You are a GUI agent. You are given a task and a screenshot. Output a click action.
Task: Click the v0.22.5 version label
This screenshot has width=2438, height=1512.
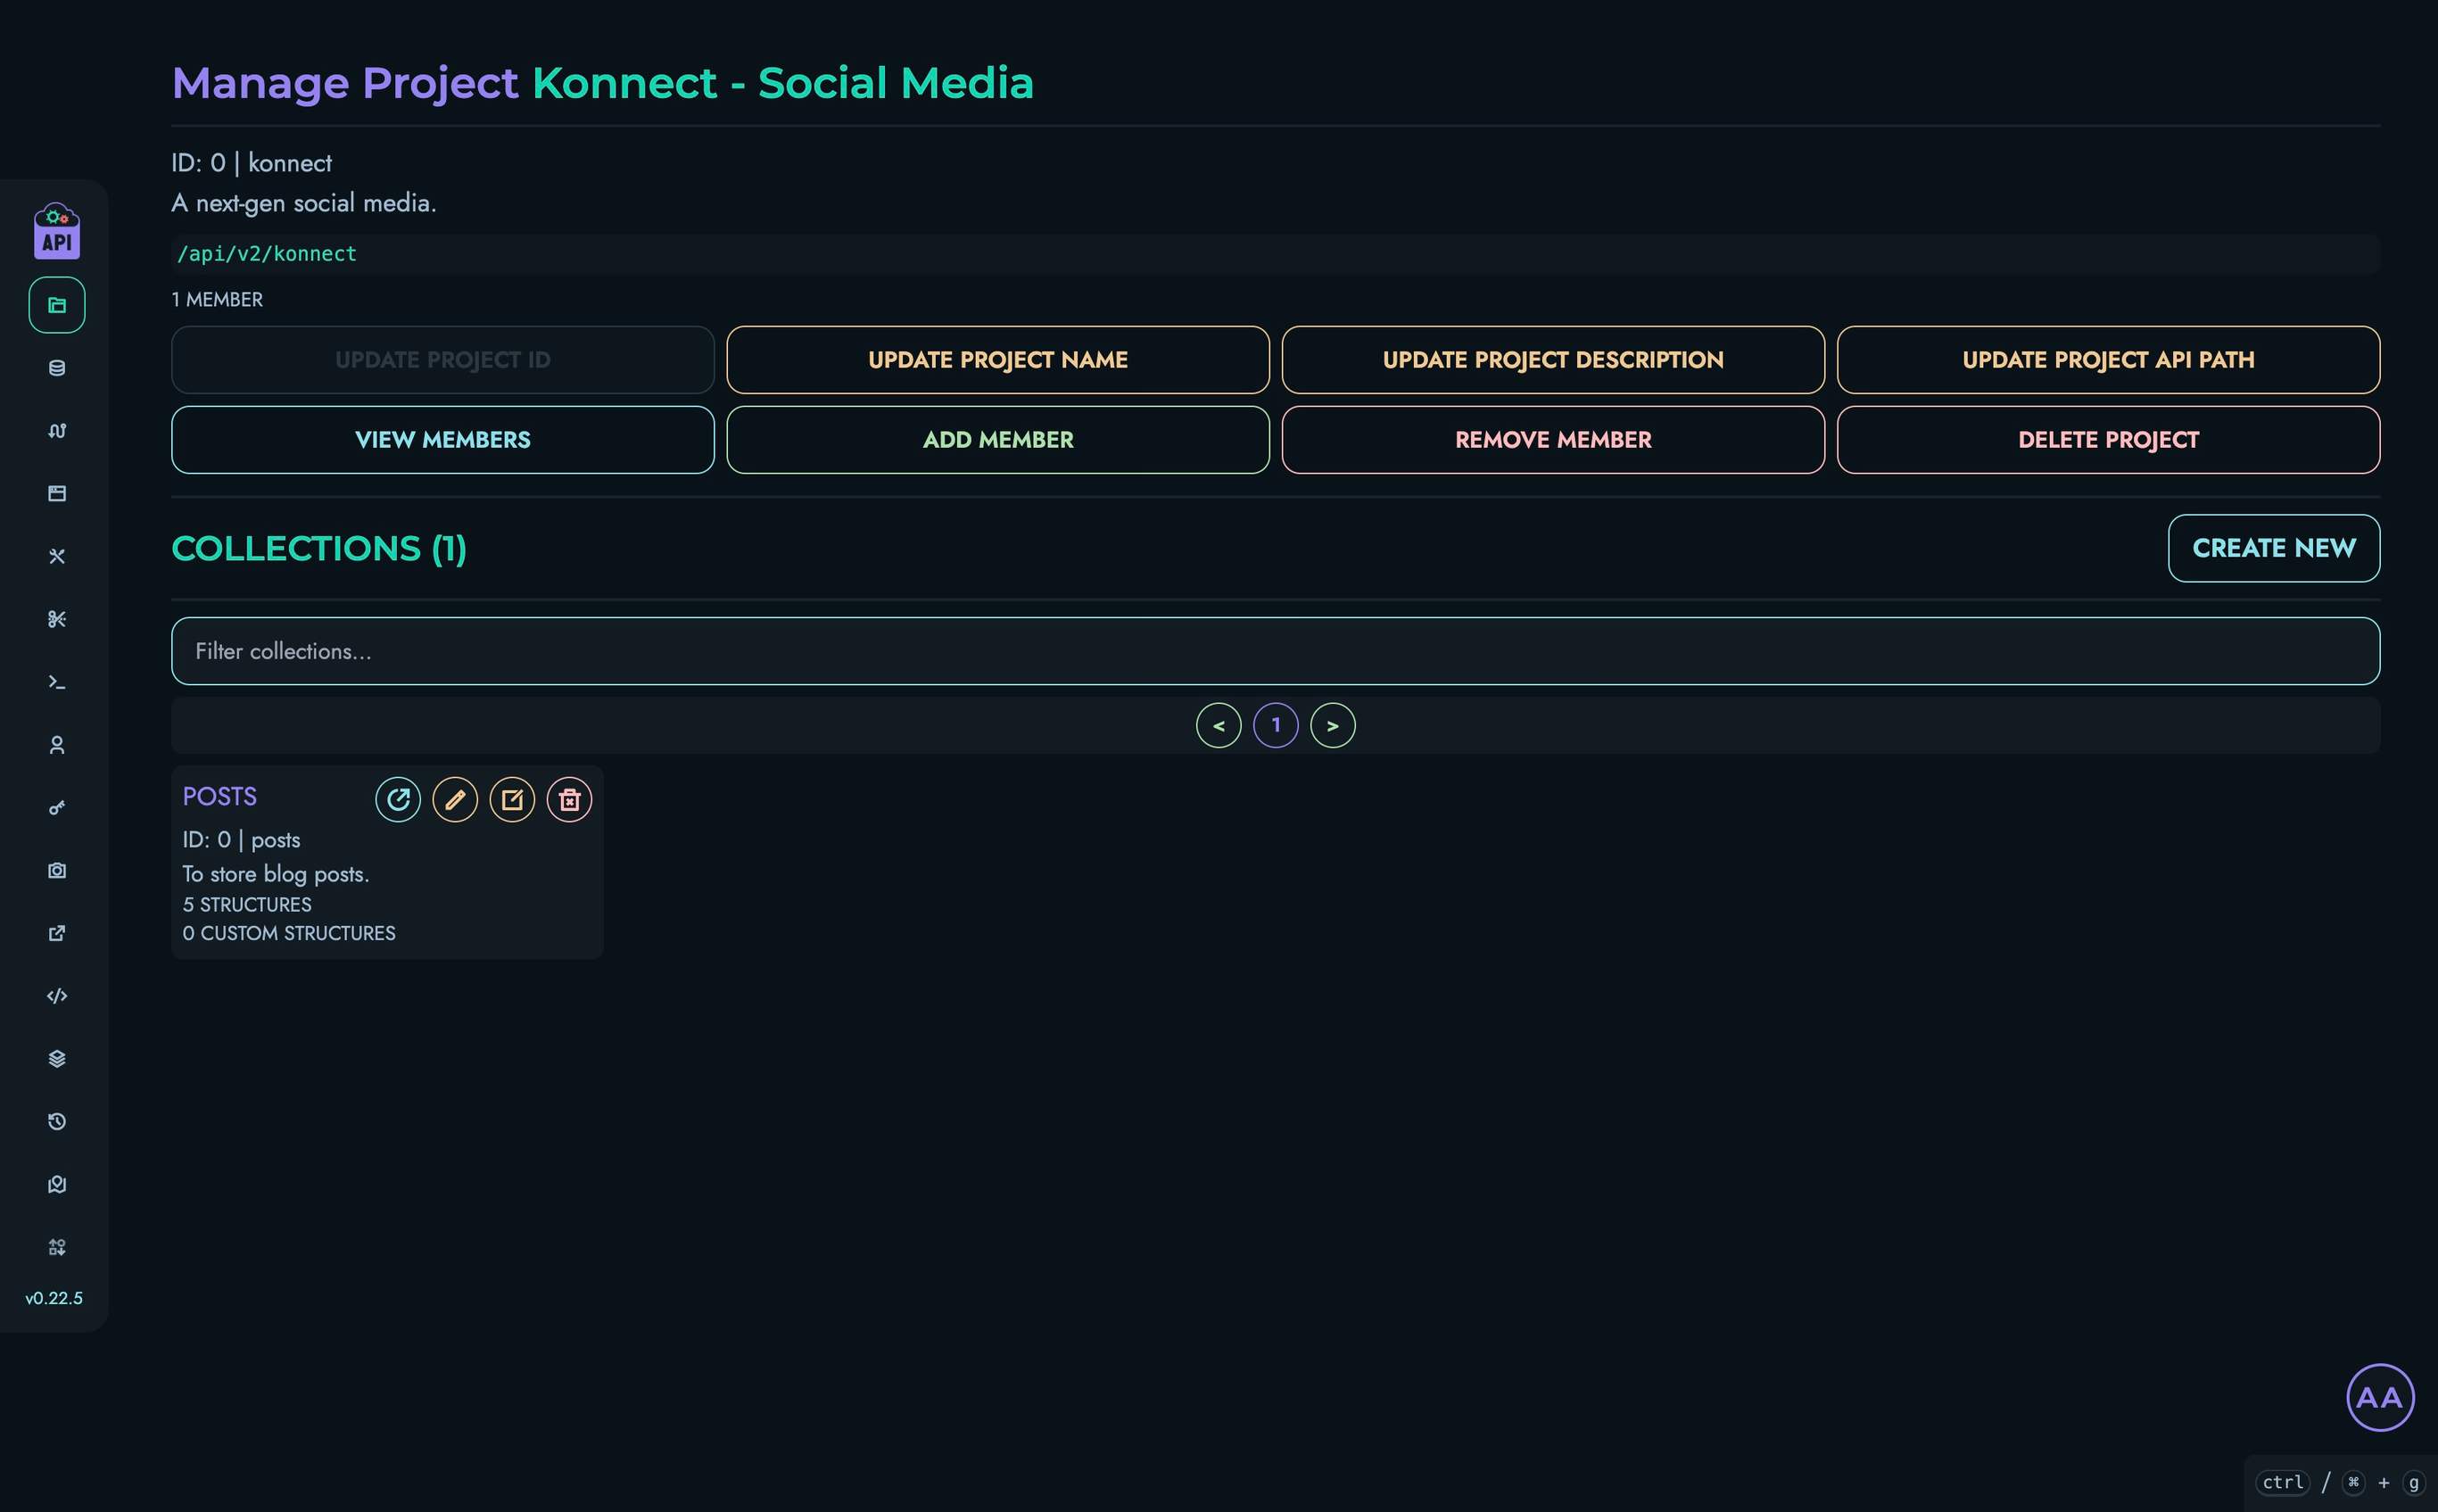tap(54, 1298)
